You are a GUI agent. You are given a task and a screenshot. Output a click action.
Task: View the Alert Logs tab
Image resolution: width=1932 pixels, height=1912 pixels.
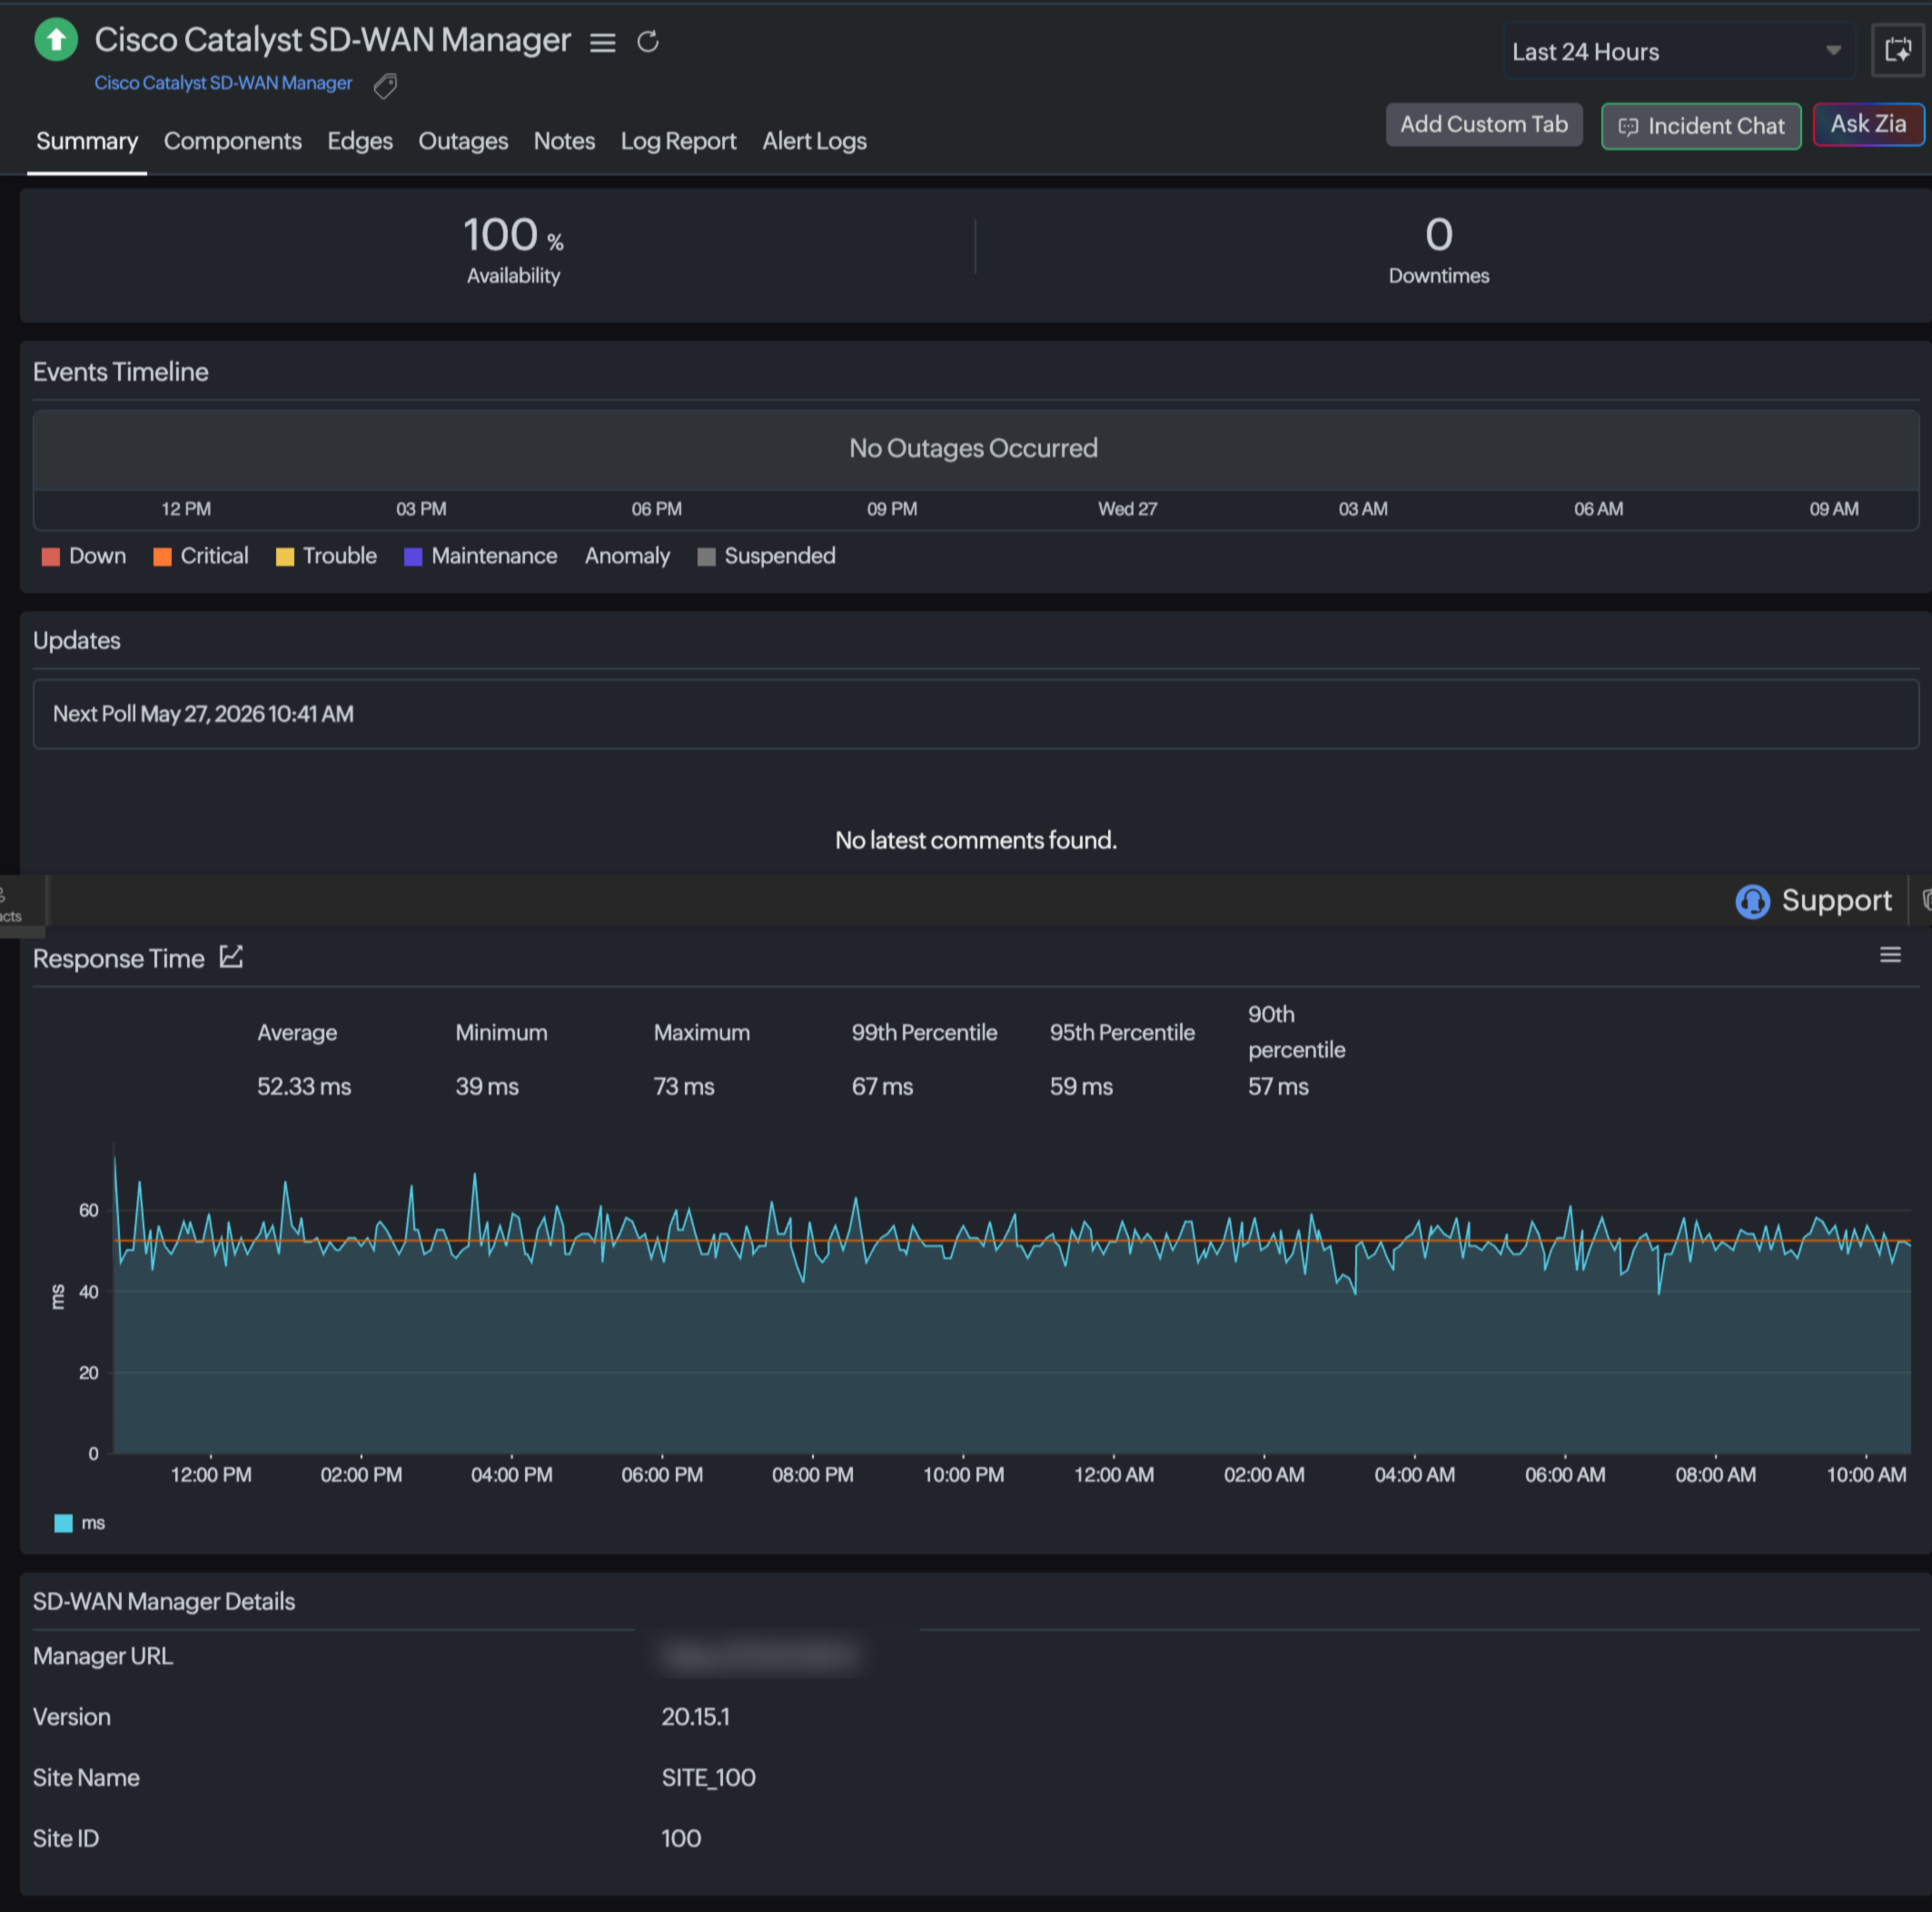814,141
